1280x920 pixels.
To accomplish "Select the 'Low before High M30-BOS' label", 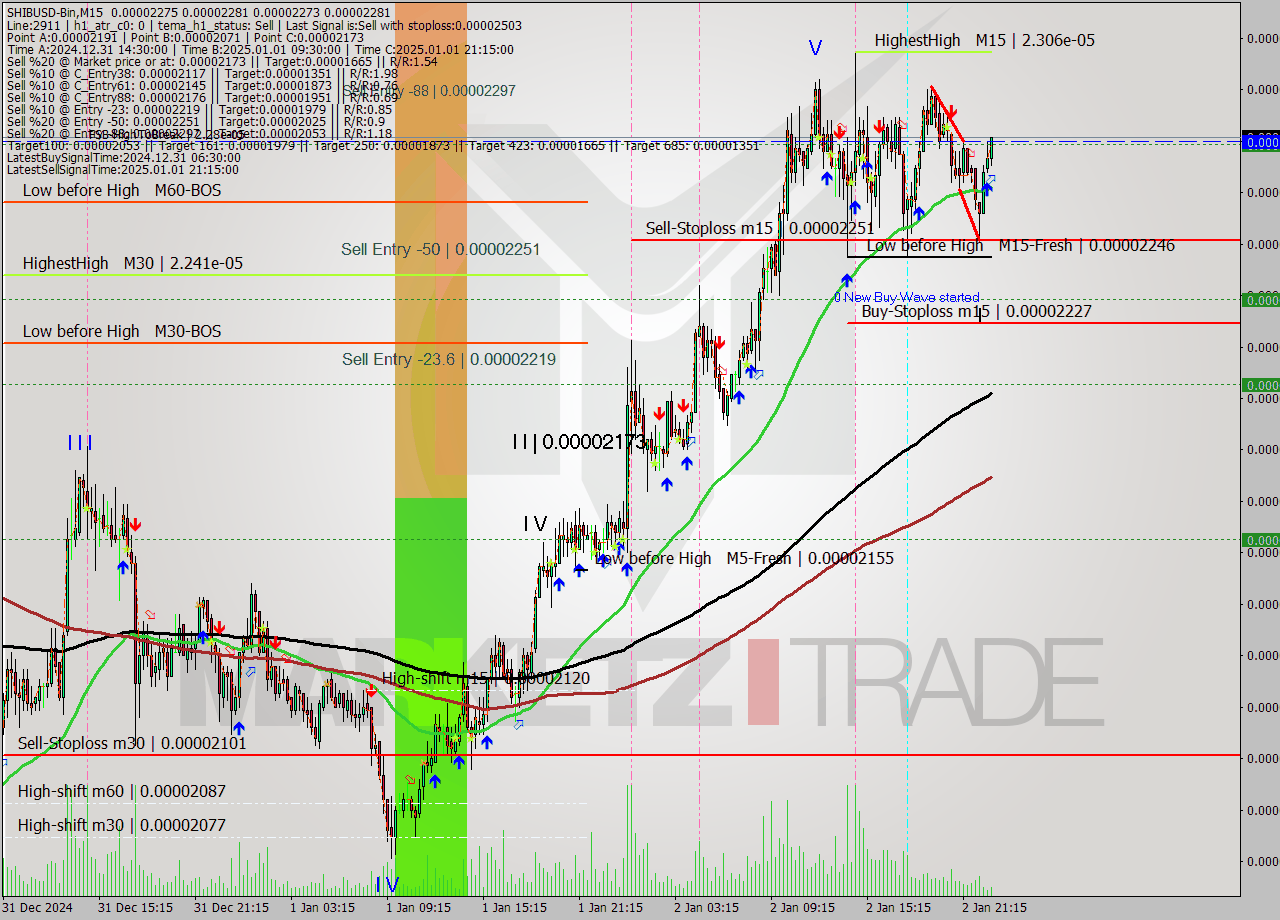I will tap(122, 331).
